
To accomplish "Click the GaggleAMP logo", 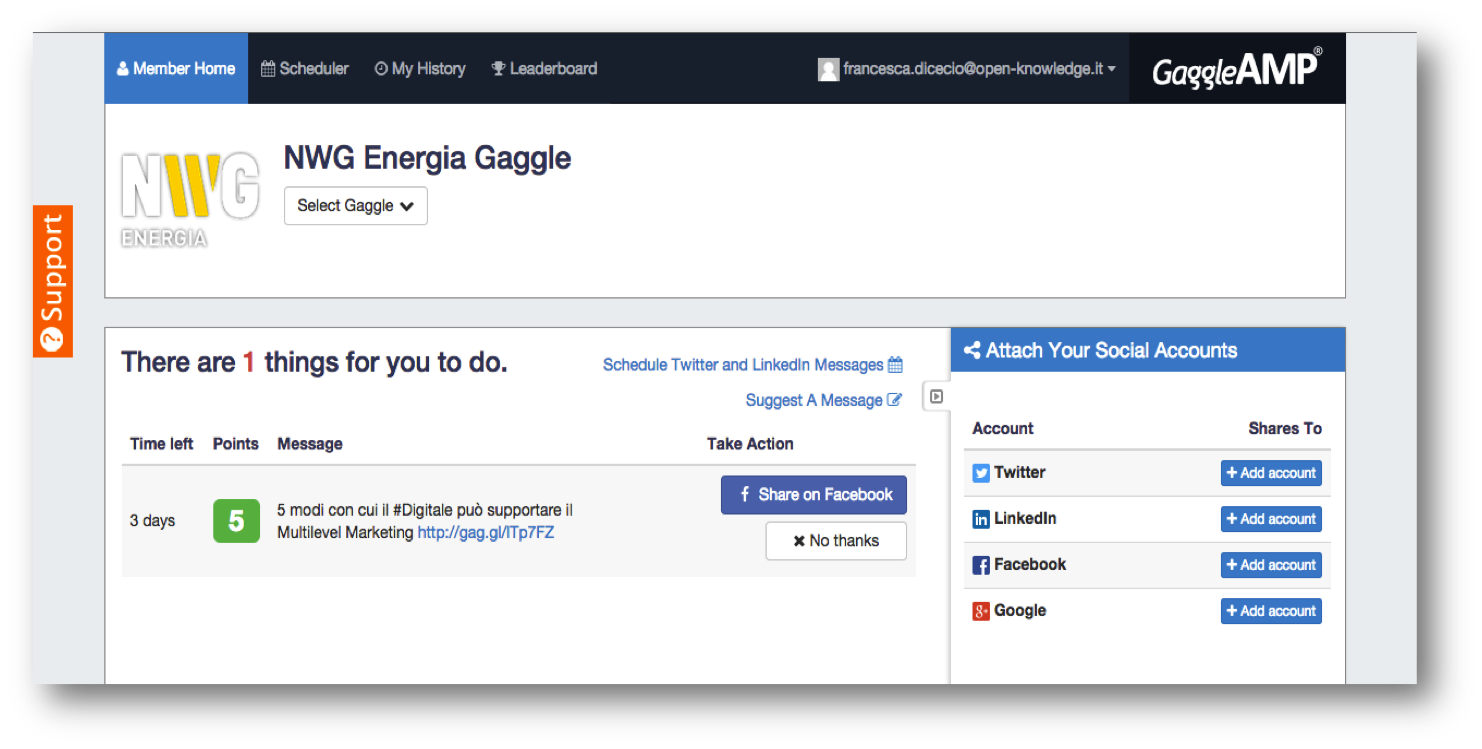I will tap(1236, 69).
